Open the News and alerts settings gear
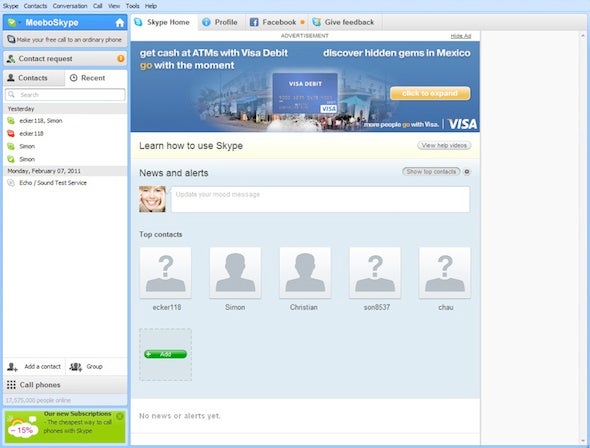Image resolution: width=590 pixels, height=448 pixels. click(x=467, y=172)
